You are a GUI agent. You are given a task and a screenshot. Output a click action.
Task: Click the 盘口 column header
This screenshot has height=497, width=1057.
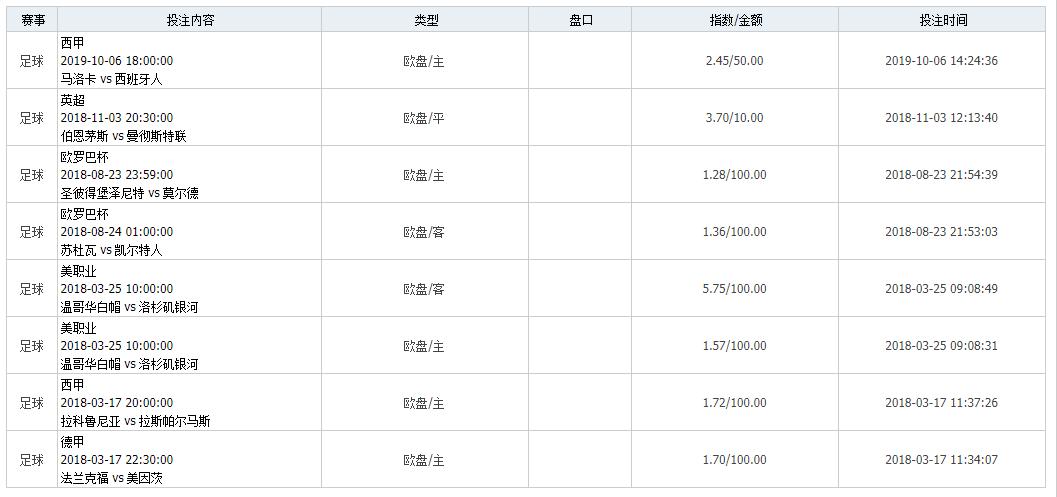[580, 20]
